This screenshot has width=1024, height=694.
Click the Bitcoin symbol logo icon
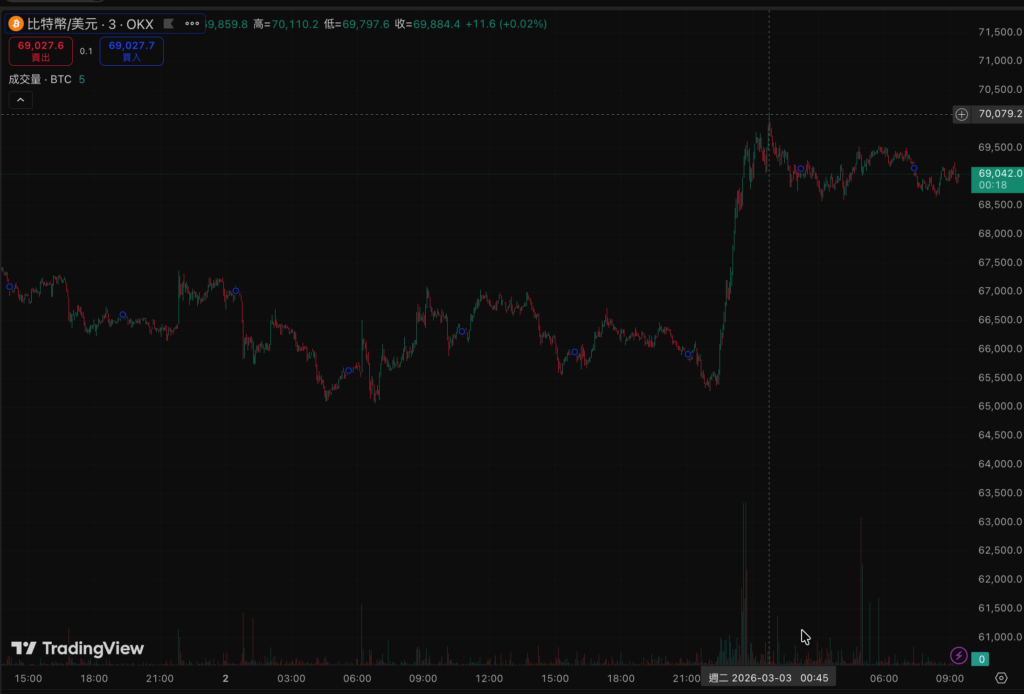tap(18, 23)
